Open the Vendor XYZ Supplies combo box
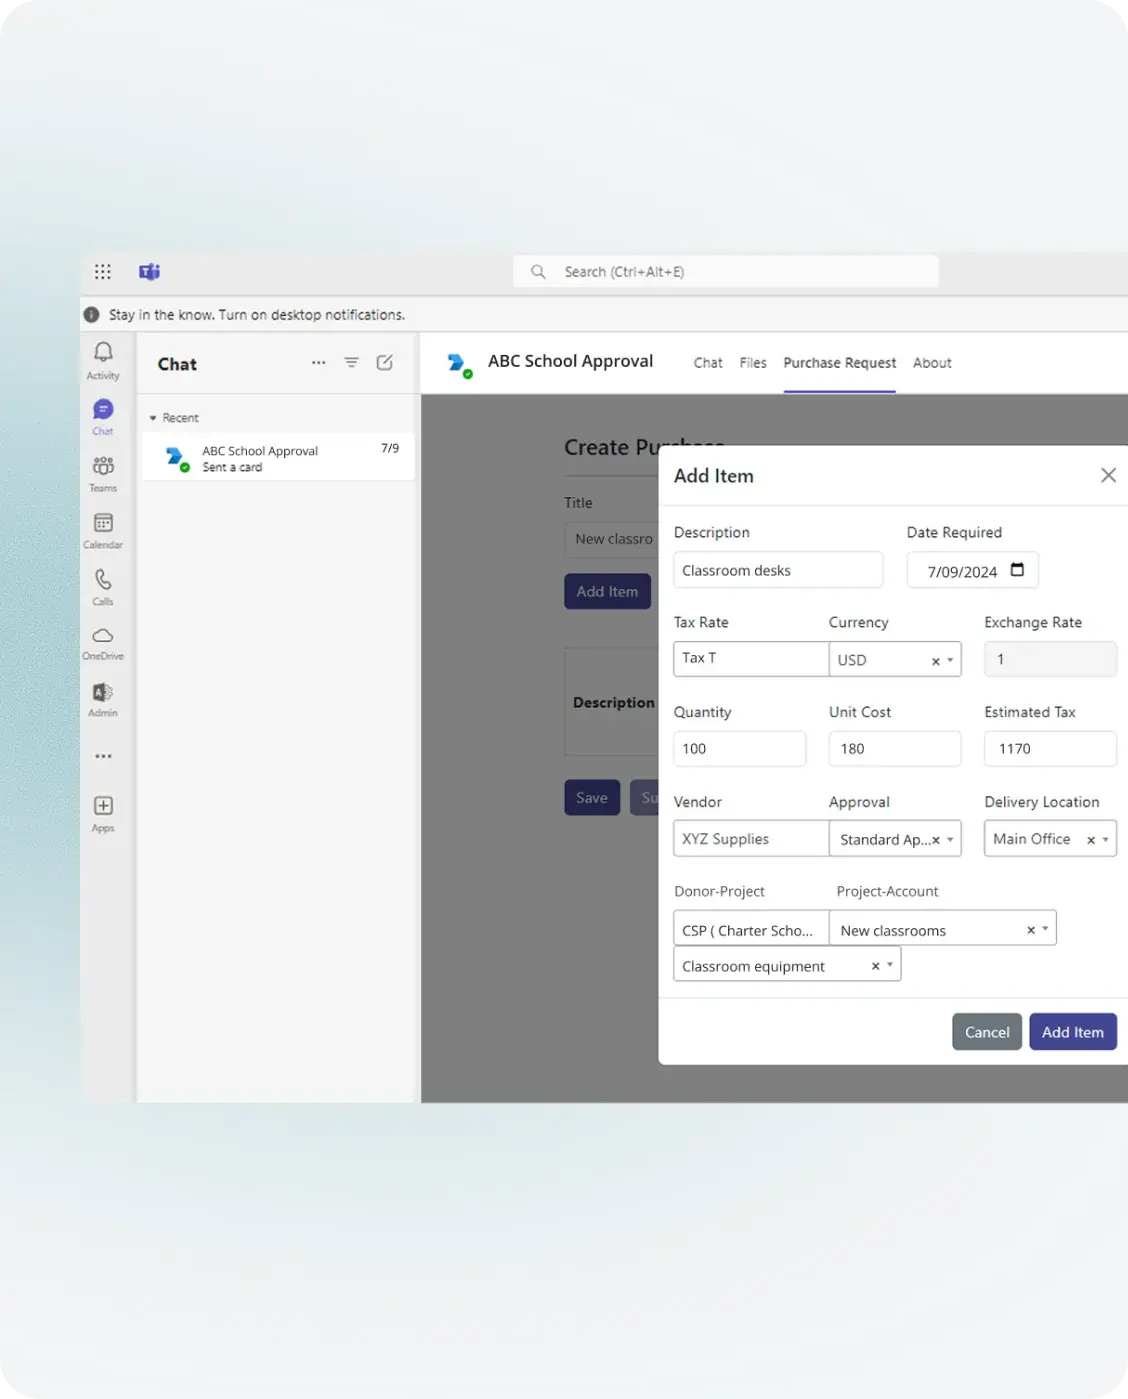 coord(751,839)
